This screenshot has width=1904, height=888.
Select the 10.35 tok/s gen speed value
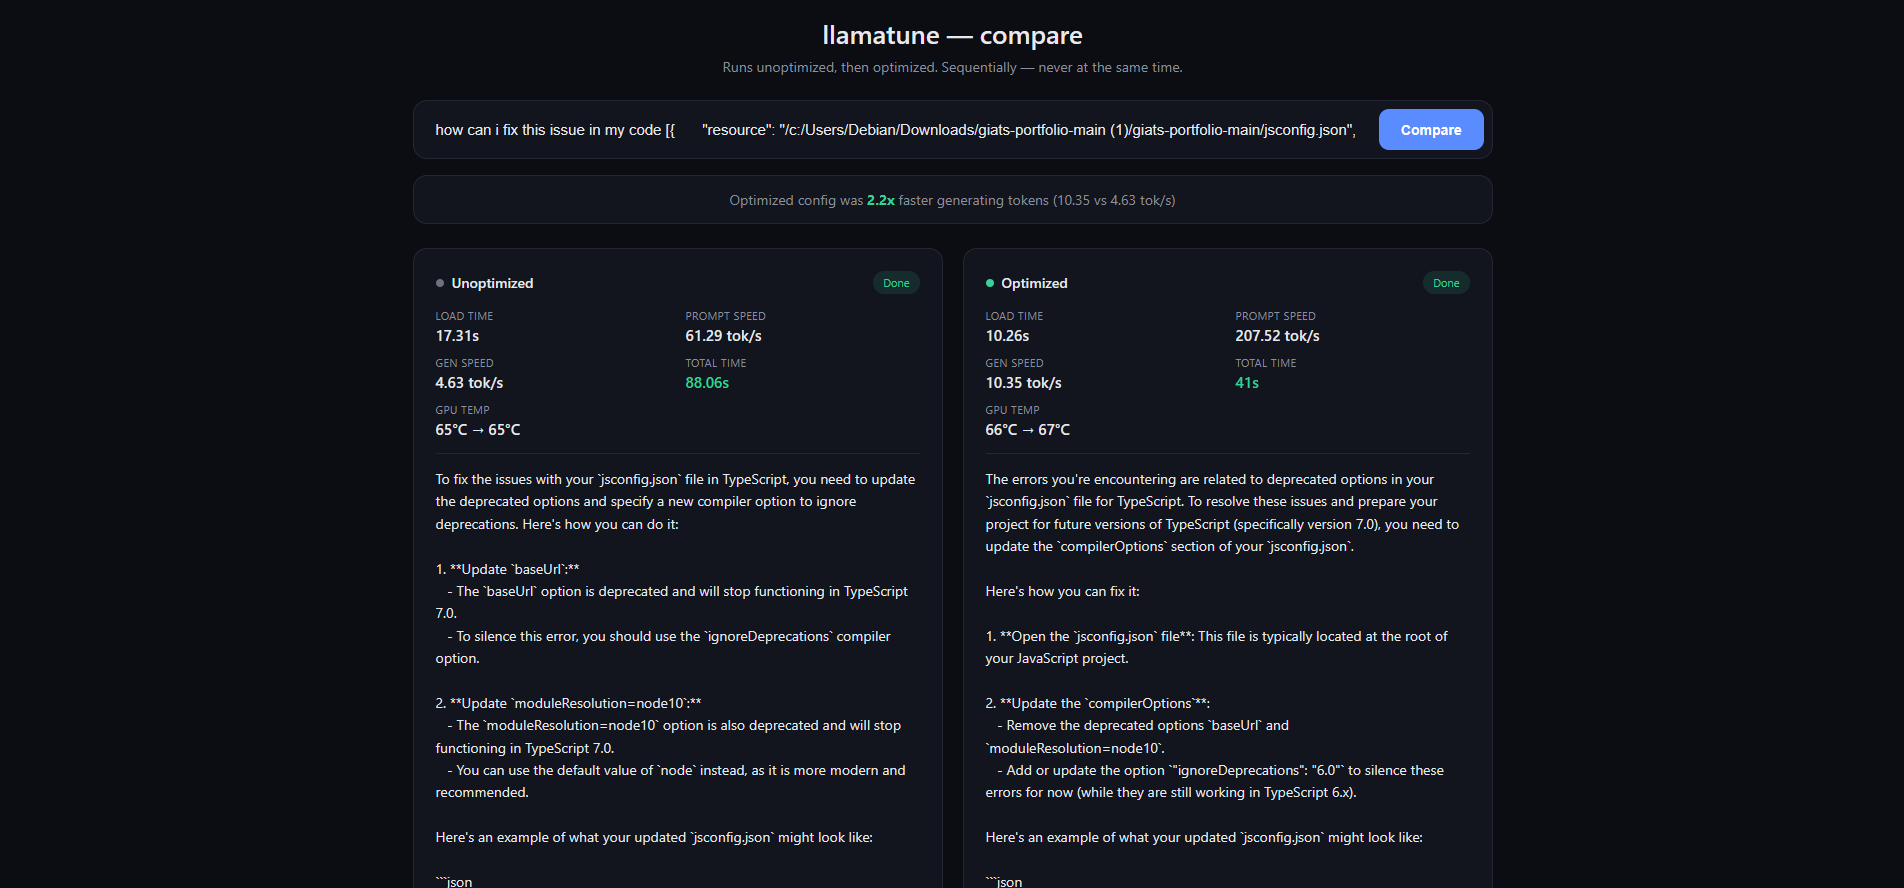[x=1023, y=383]
